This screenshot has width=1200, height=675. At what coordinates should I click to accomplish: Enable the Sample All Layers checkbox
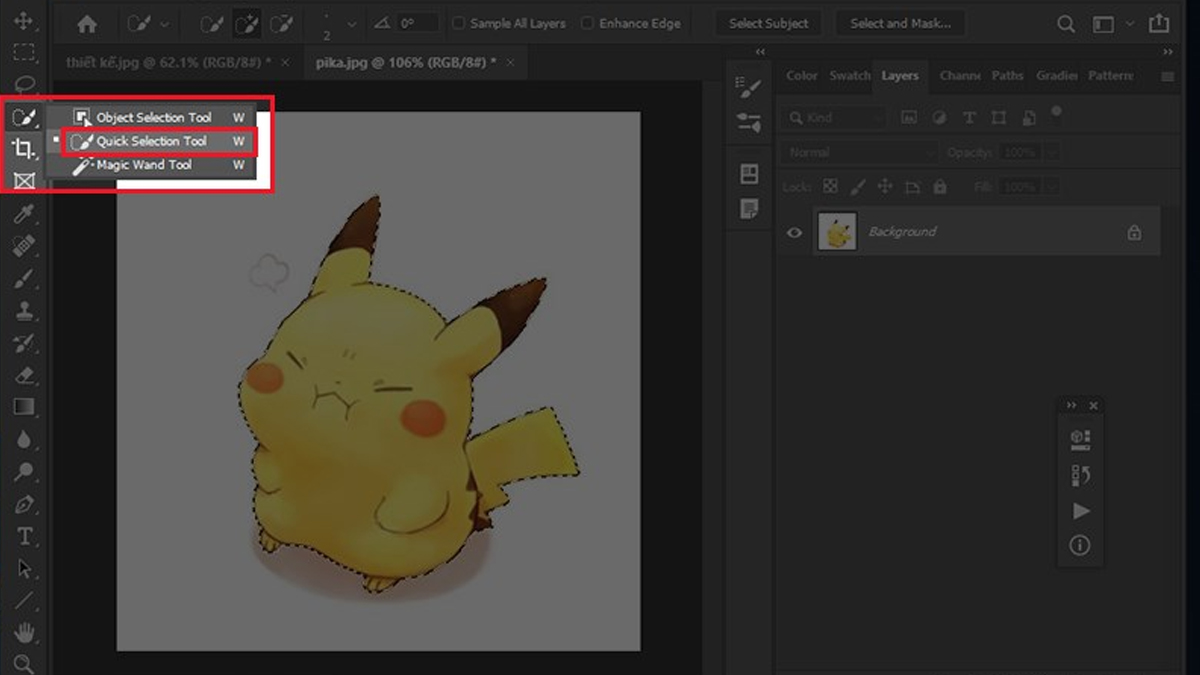click(x=459, y=23)
